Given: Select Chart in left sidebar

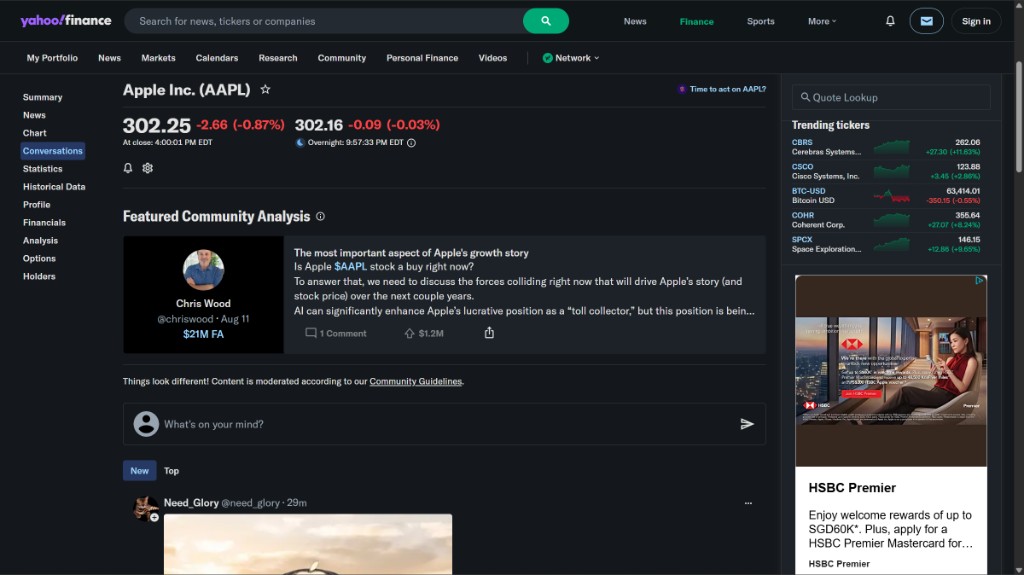Looking at the screenshot, I should [x=35, y=133].
